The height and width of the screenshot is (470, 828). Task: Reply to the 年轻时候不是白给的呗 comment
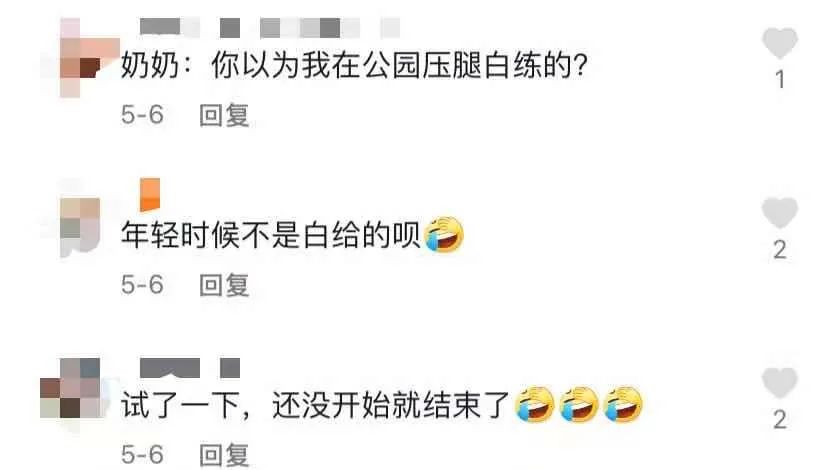(224, 285)
